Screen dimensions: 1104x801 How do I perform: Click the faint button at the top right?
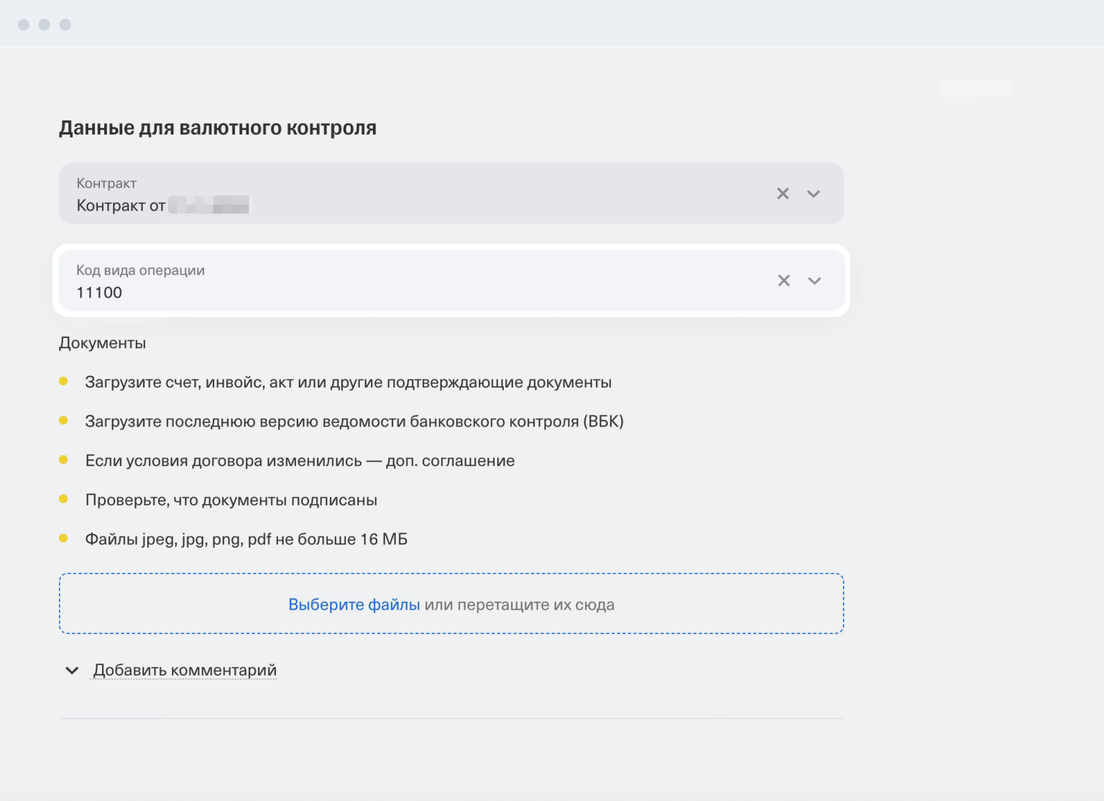tap(975, 89)
